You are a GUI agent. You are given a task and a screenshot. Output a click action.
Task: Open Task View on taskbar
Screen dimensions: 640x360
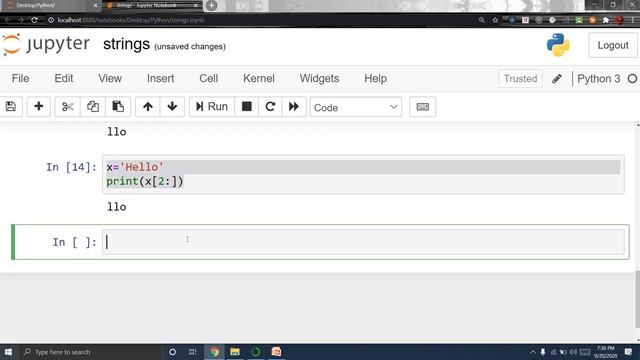(192, 352)
